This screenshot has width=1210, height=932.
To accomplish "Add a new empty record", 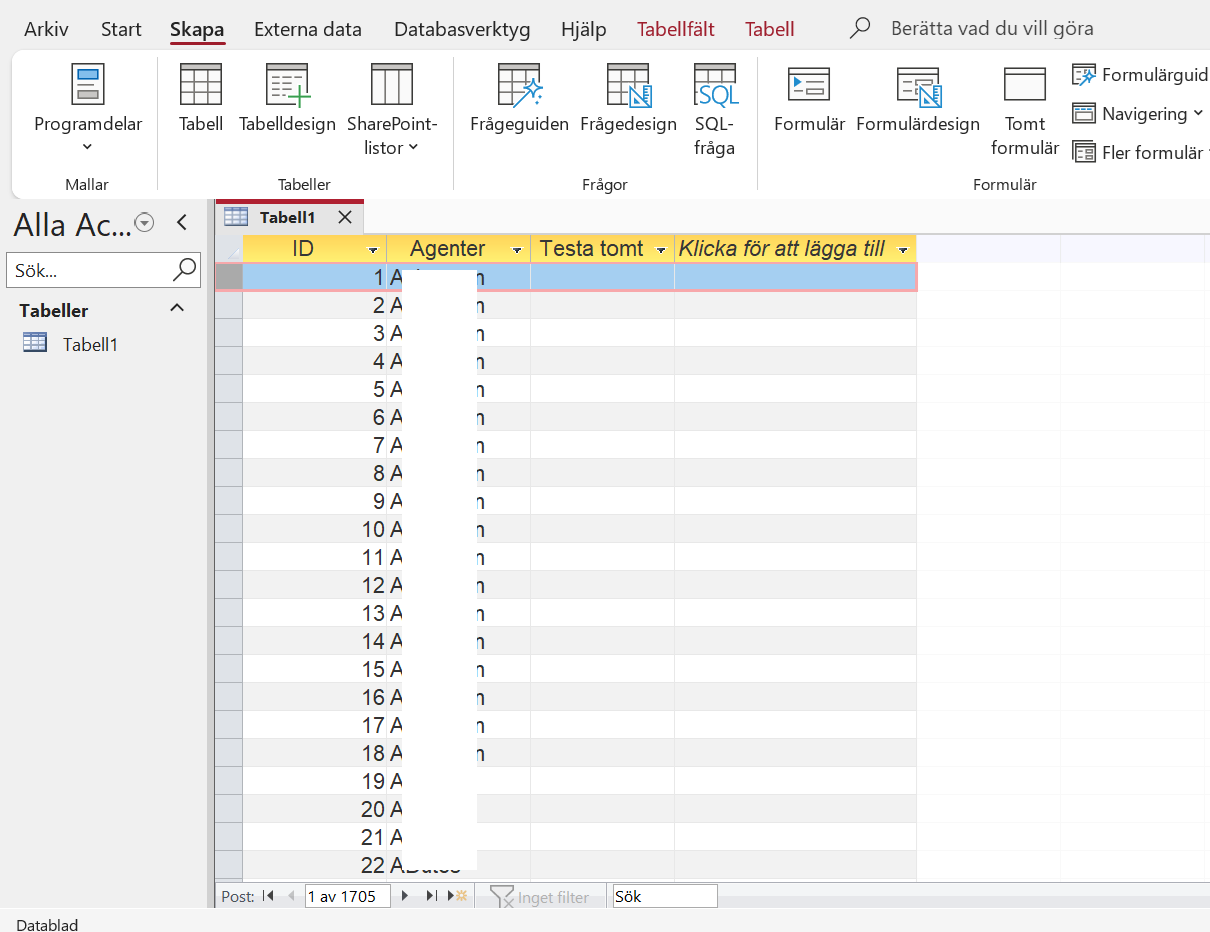I will tap(458, 896).
